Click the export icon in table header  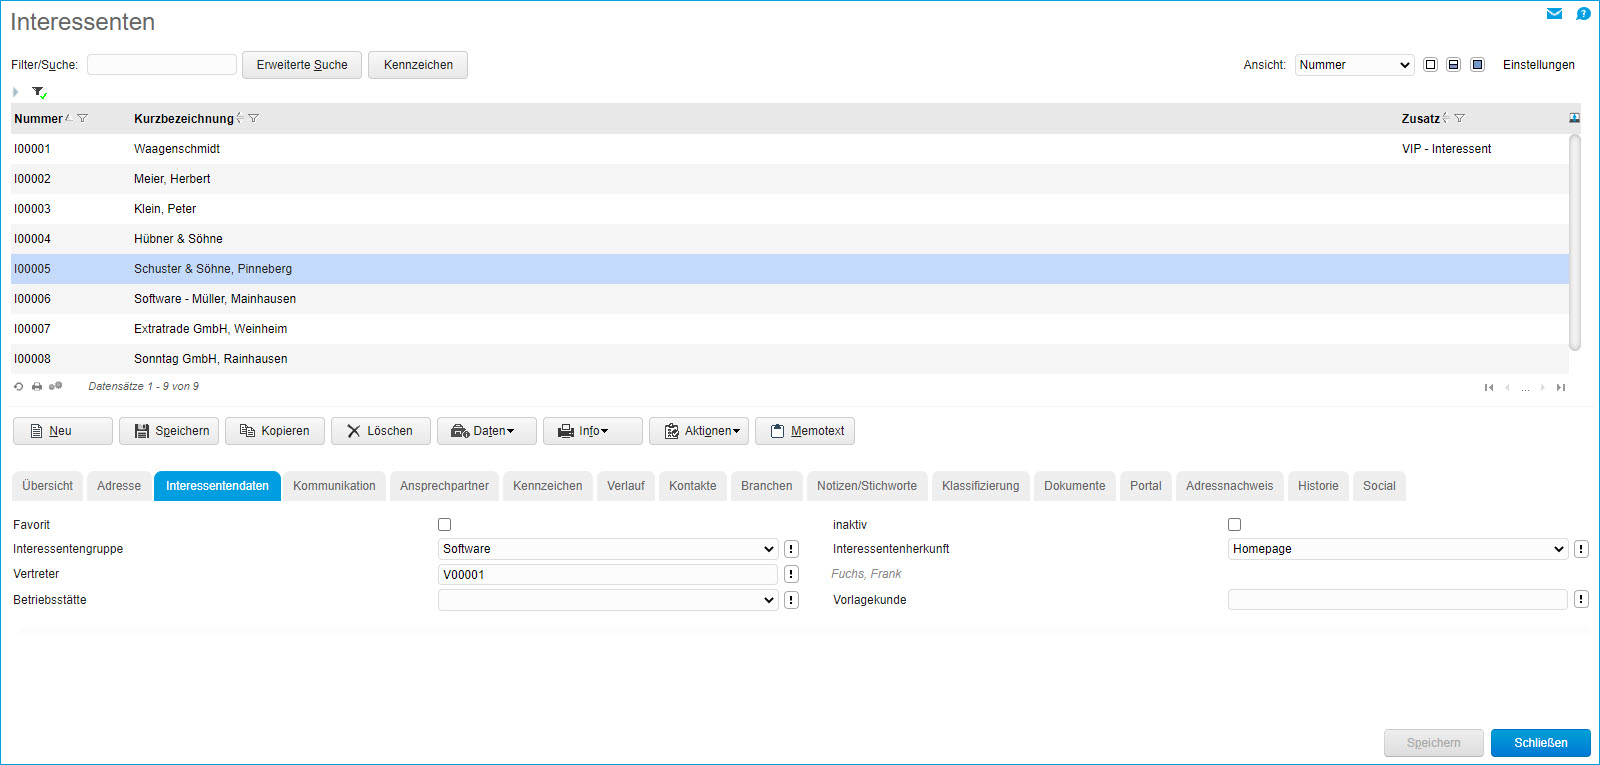pos(1574,118)
